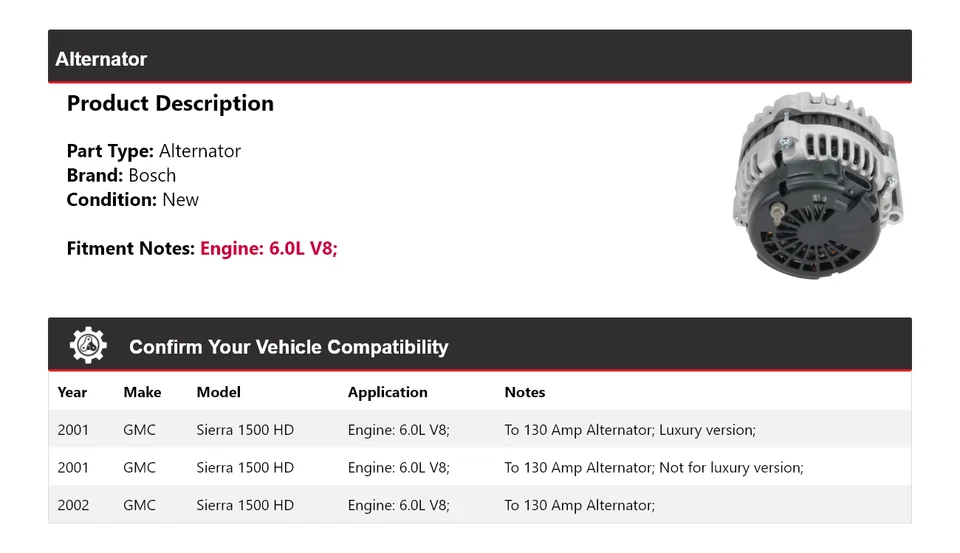960x553 pixels.
Task: Select the note ending in 'Luxury version;' in first row
Action: [x=630, y=430]
